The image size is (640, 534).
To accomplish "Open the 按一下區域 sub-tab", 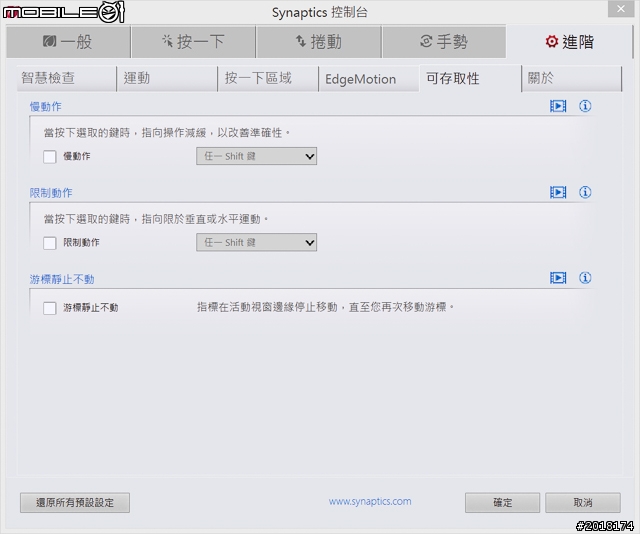I will (x=268, y=78).
